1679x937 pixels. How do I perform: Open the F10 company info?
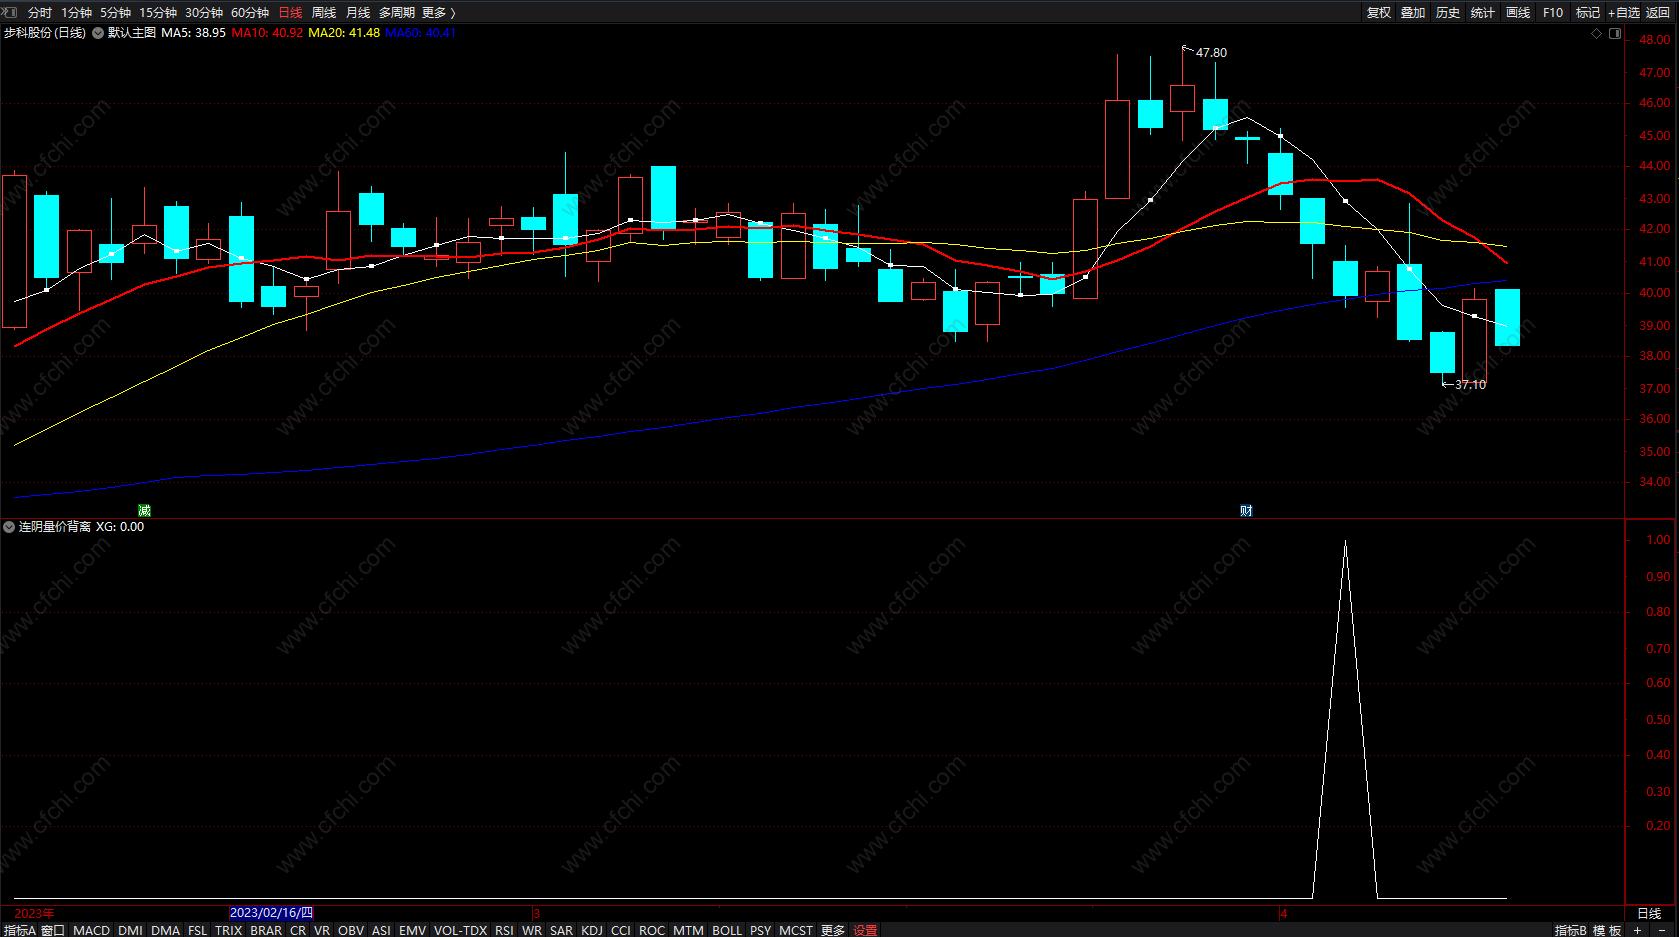pos(1553,13)
